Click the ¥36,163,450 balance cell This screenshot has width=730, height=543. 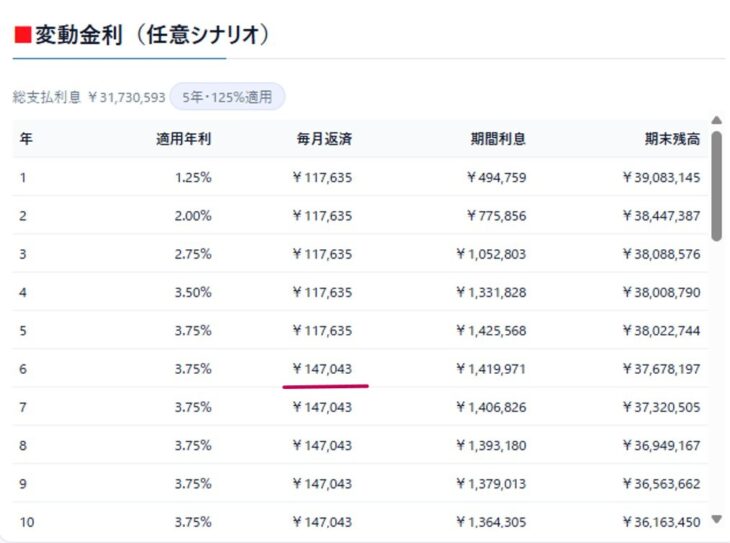(662, 522)
